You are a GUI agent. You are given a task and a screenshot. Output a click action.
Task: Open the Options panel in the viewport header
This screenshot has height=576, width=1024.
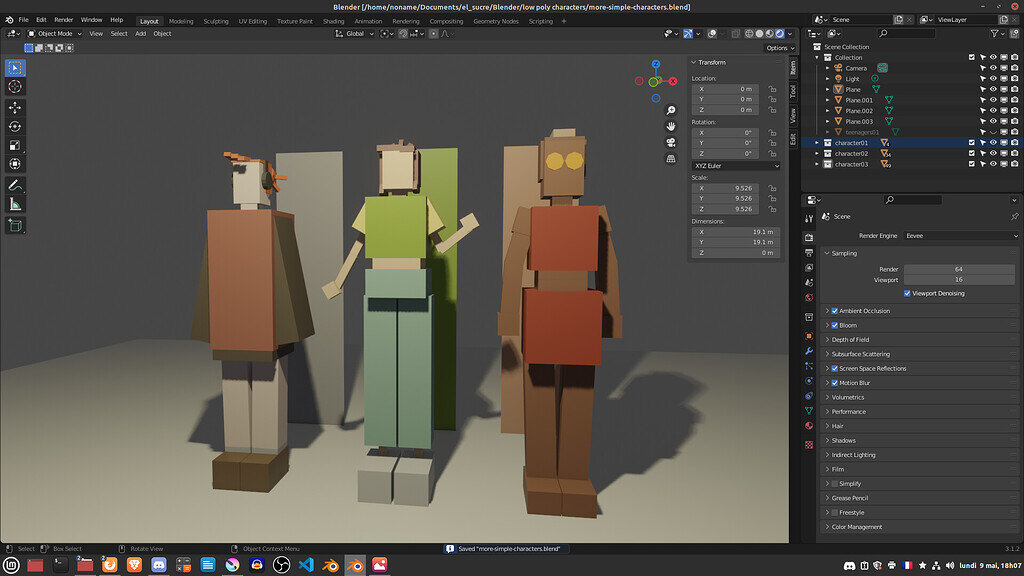click(777, 48)
